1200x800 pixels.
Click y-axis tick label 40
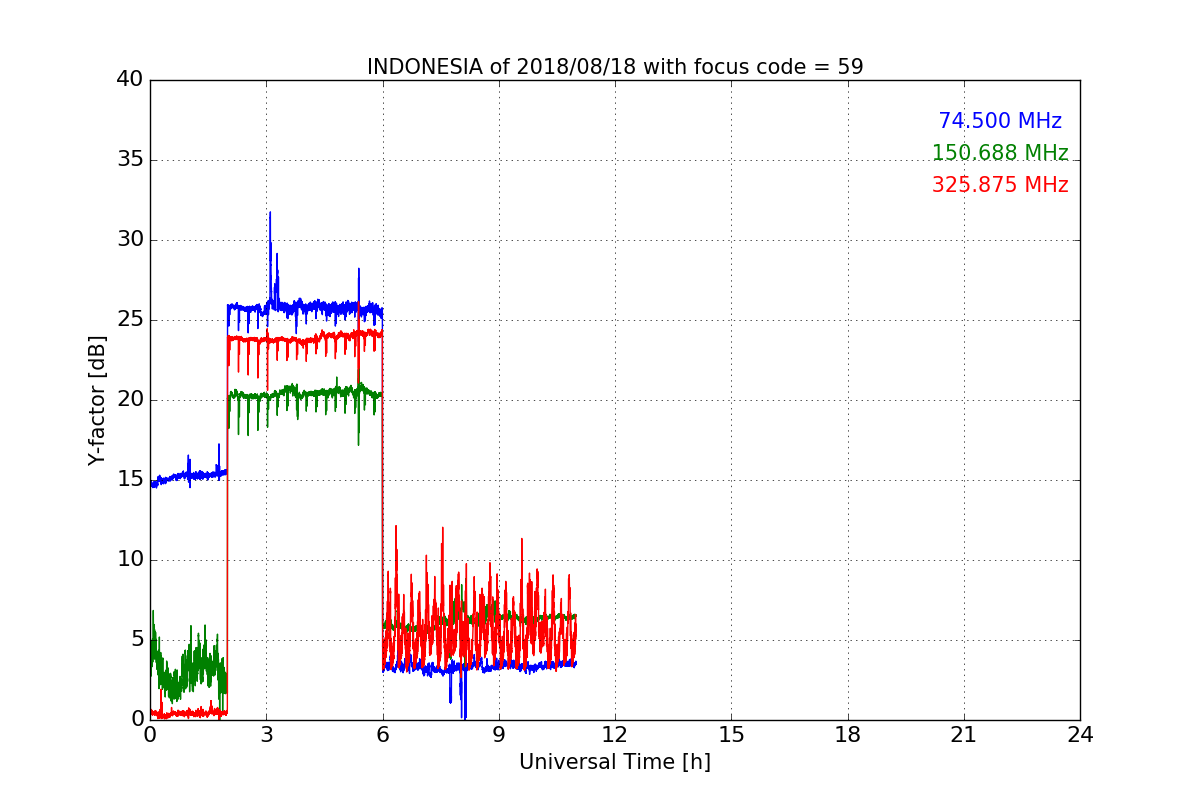coord(130,80)
